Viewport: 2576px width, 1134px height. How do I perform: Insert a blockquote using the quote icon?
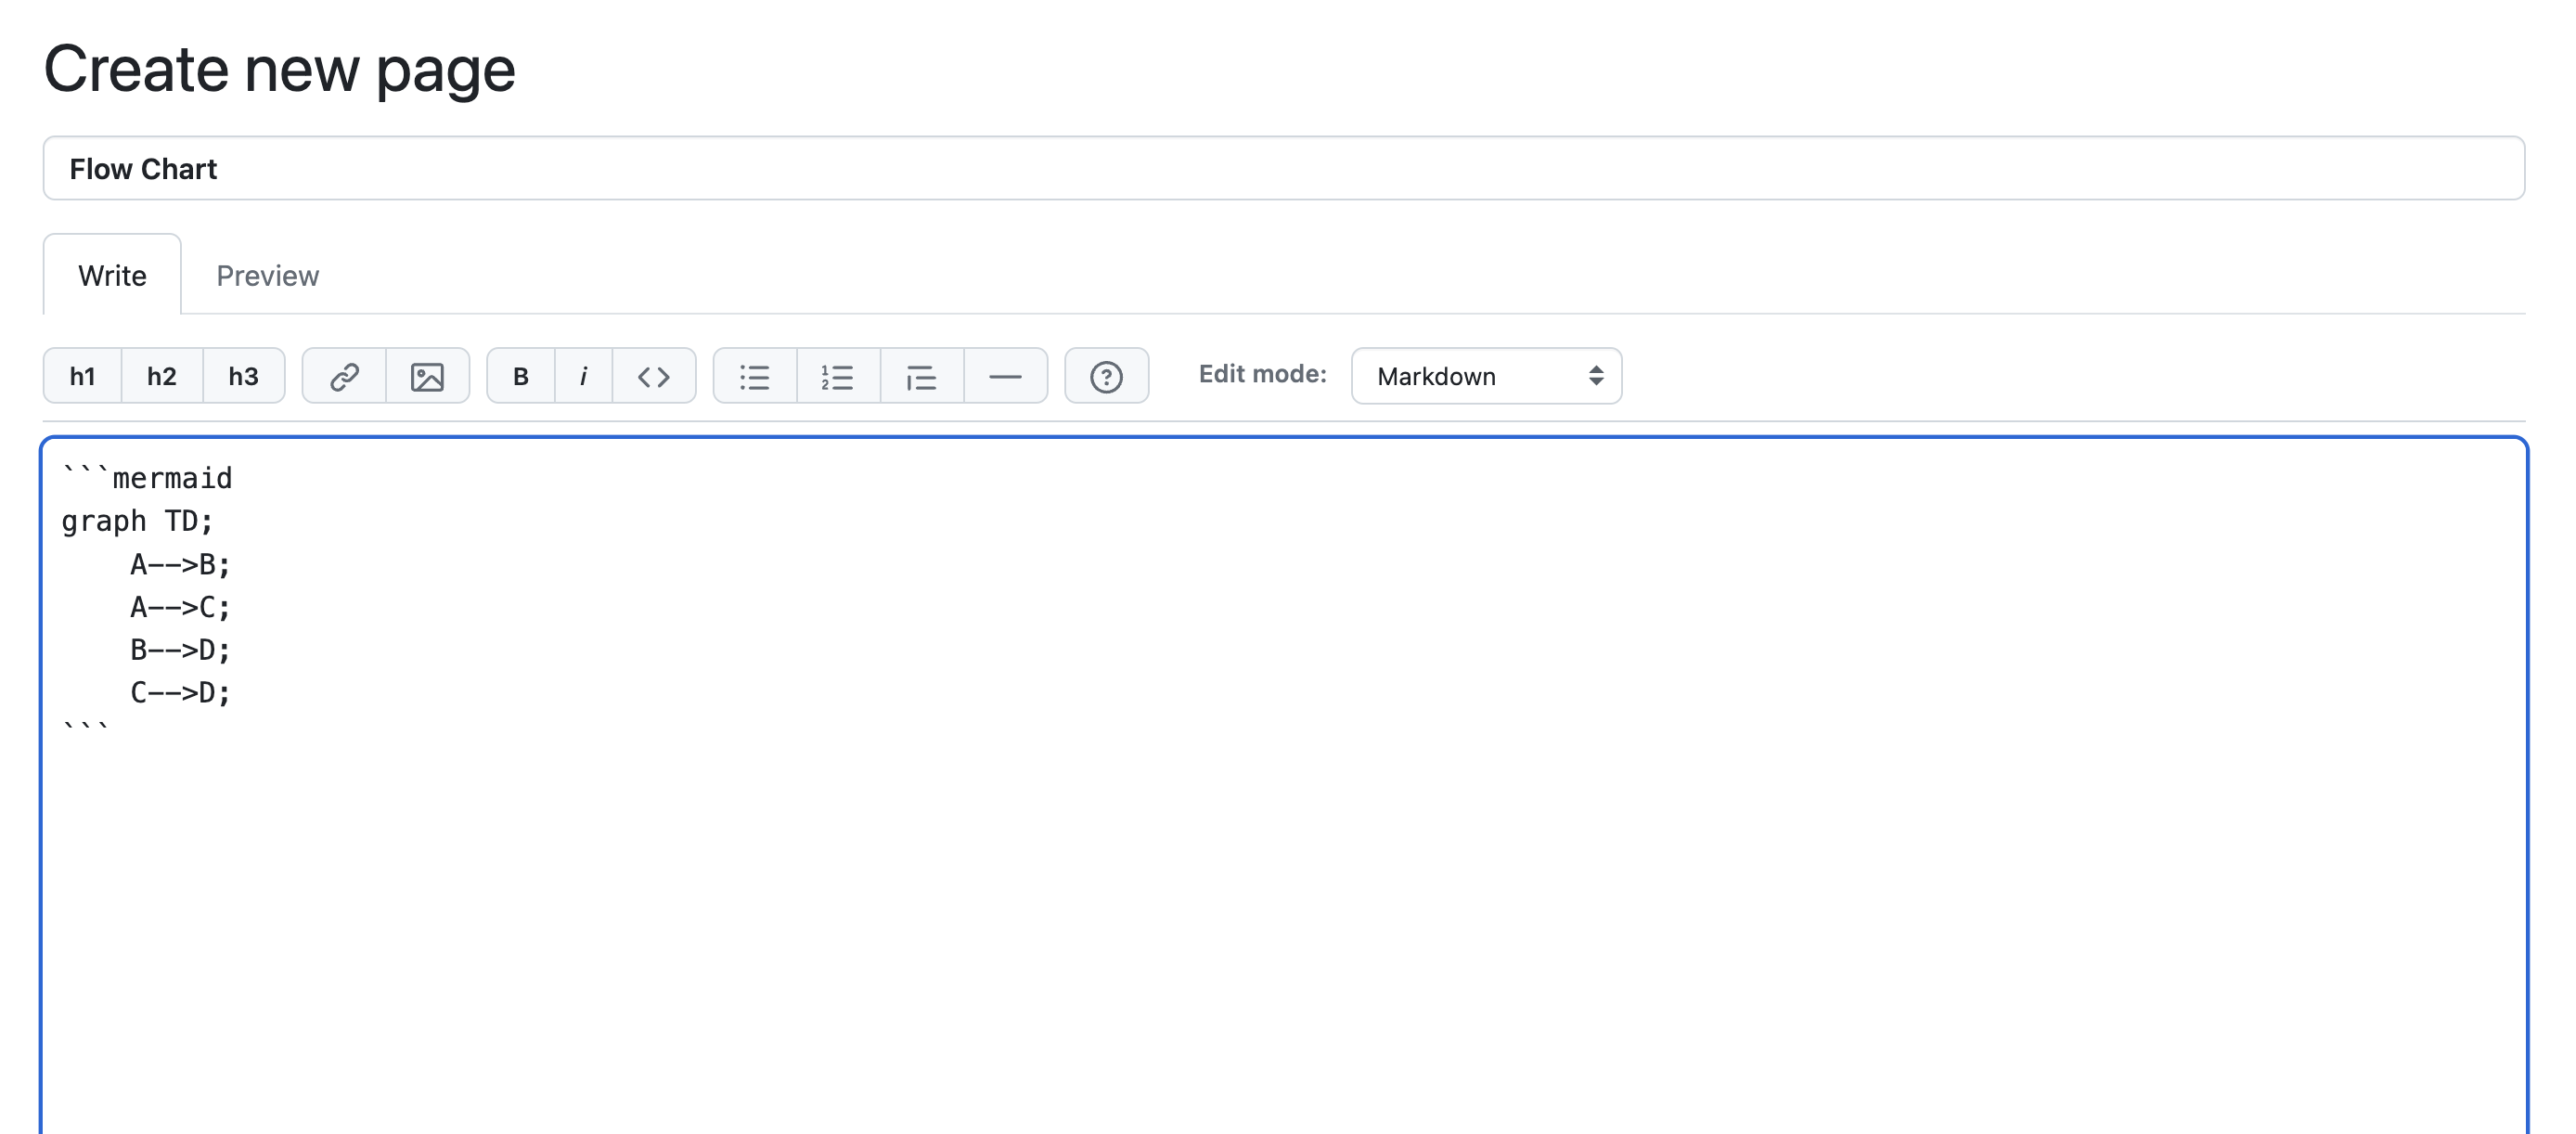[x=922, y=376]
